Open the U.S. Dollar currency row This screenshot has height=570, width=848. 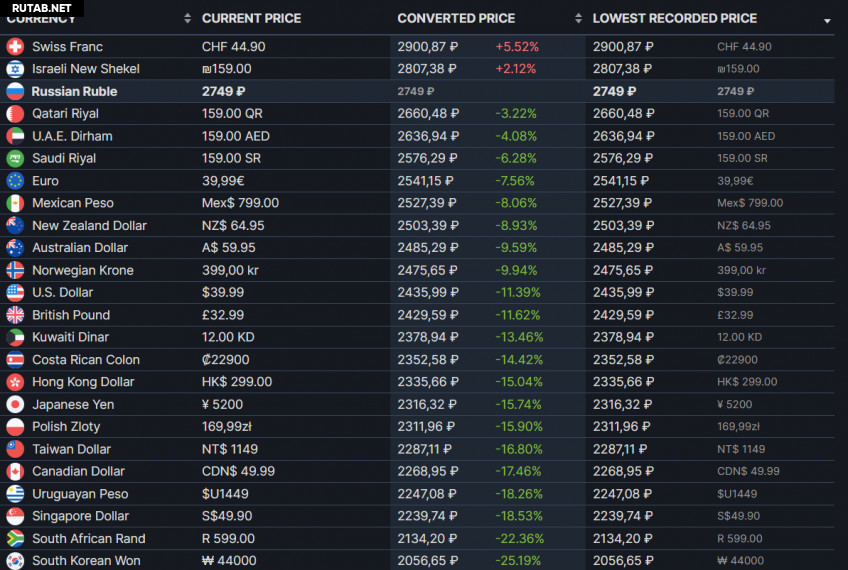coord(62,293)
